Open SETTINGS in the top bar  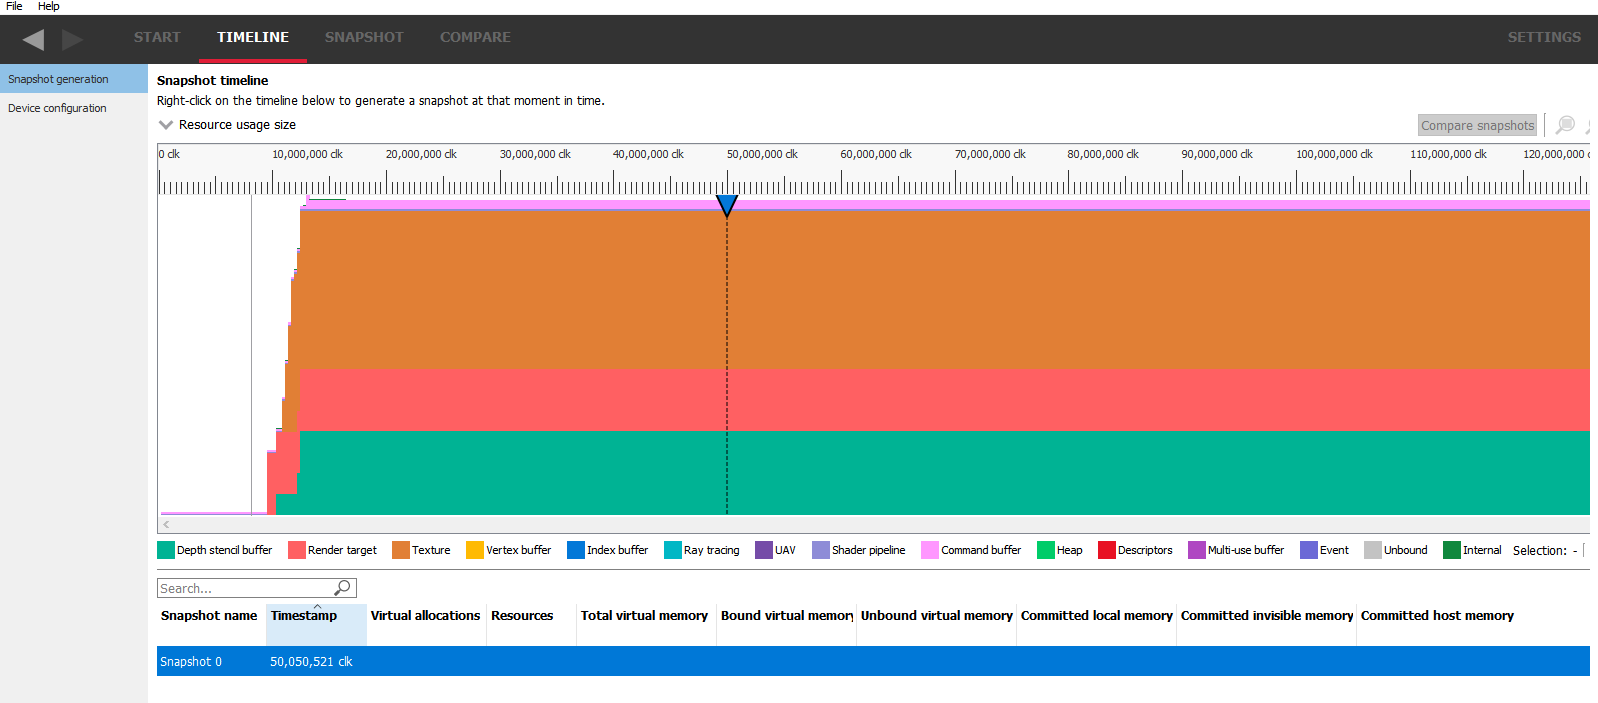pyautogui.click(x=1544, y=37)
